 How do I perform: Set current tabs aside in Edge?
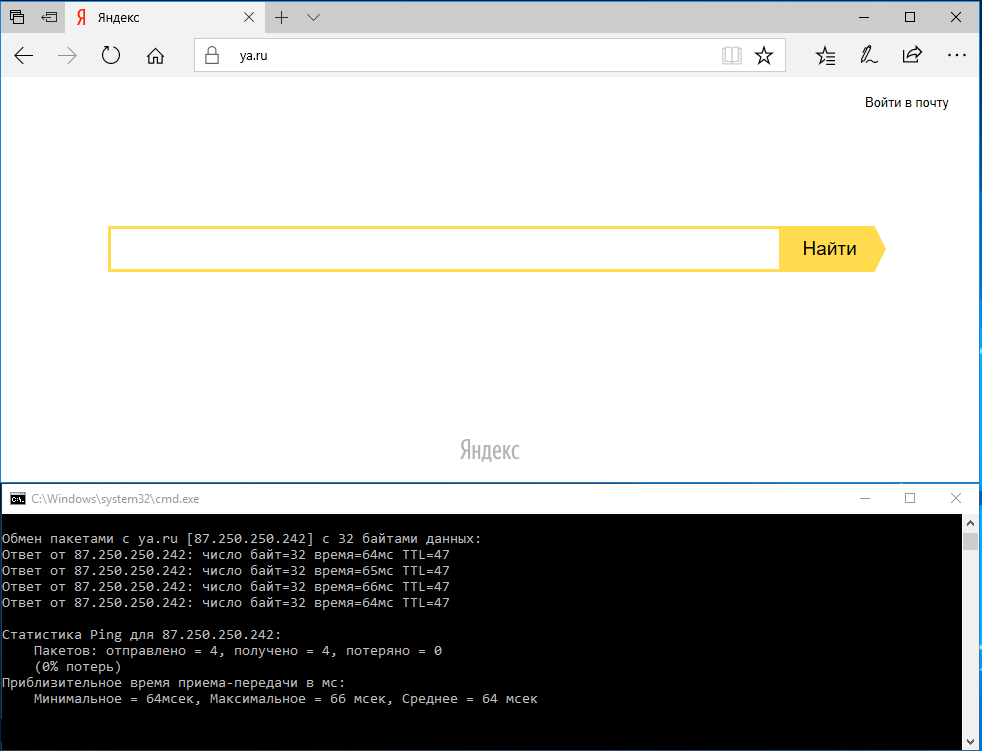pos(49,18)
